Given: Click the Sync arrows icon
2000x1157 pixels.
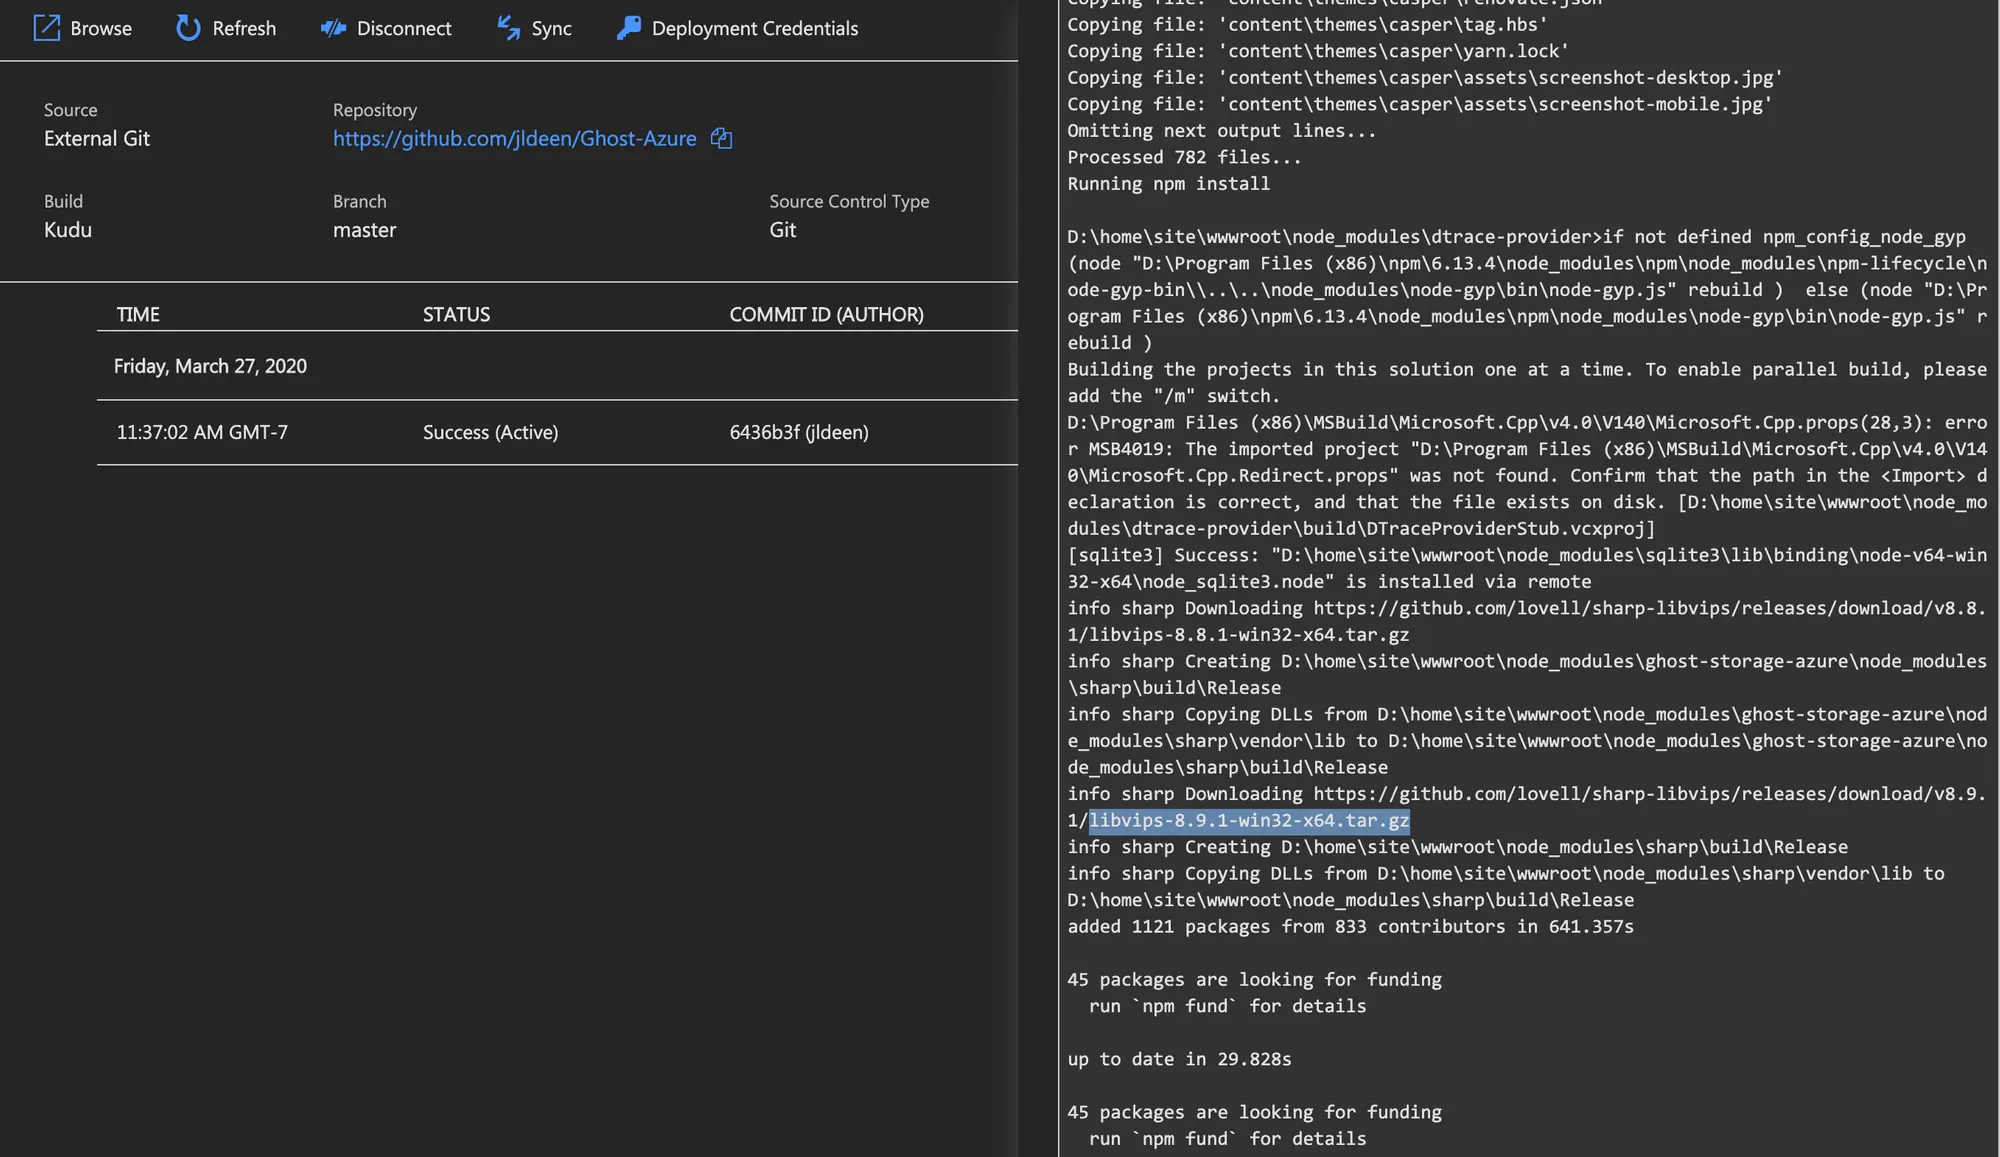Looking at the screenshot, I should click(509, 28).
